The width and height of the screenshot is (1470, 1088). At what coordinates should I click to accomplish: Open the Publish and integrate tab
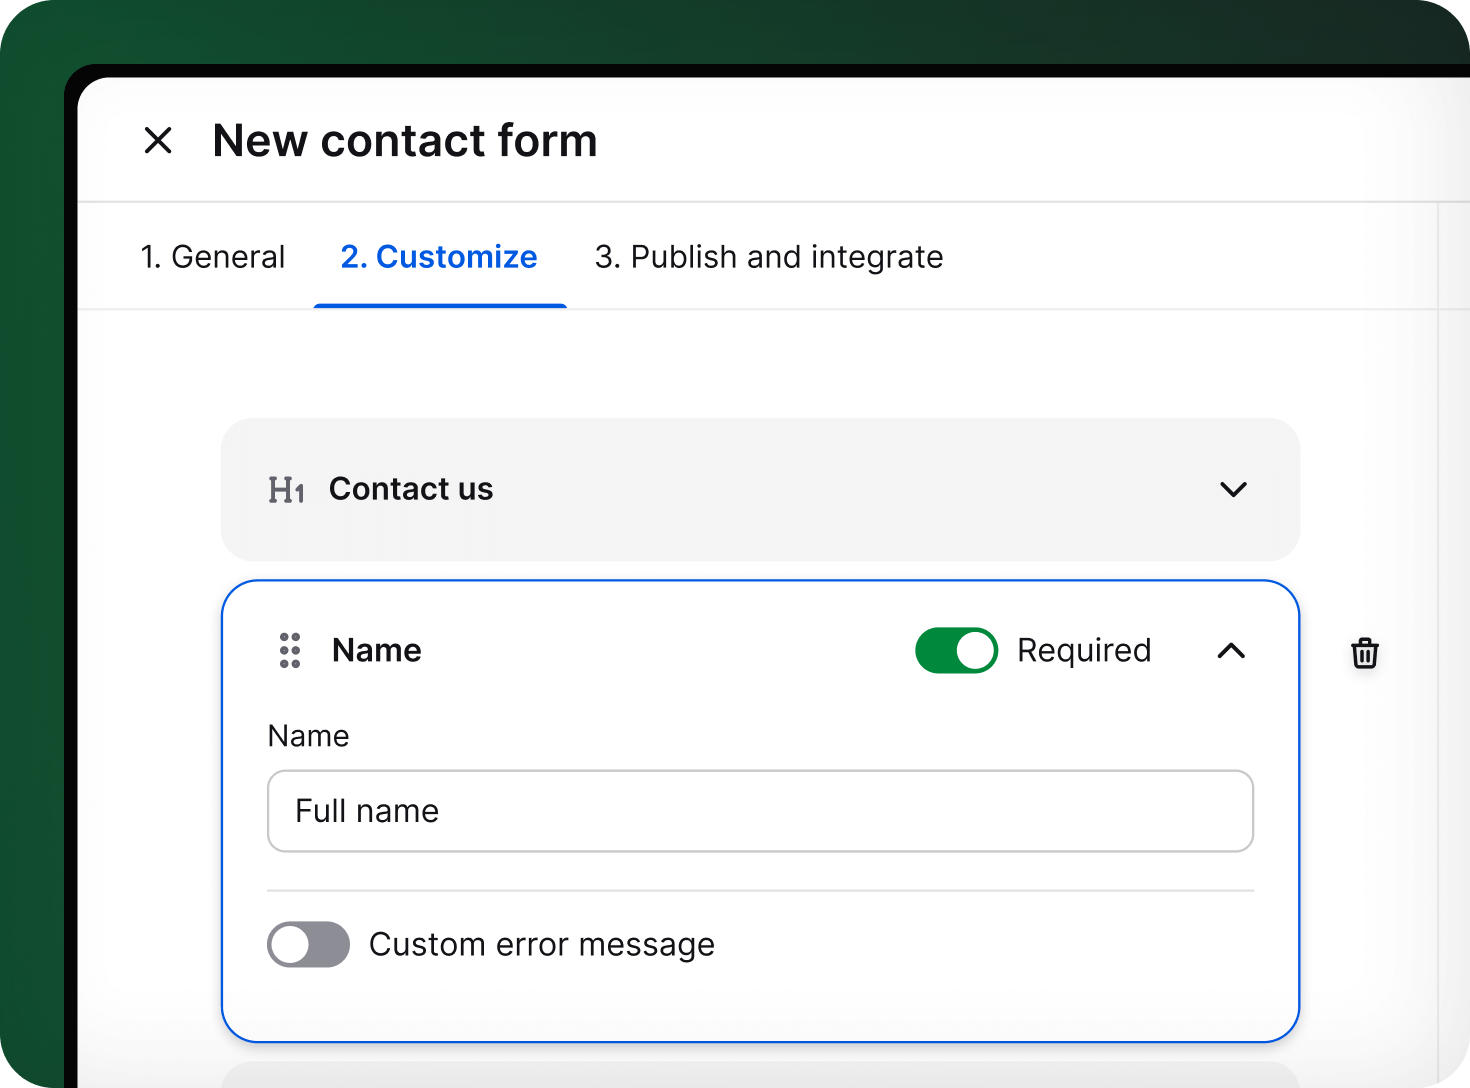(x=768, y=257)
